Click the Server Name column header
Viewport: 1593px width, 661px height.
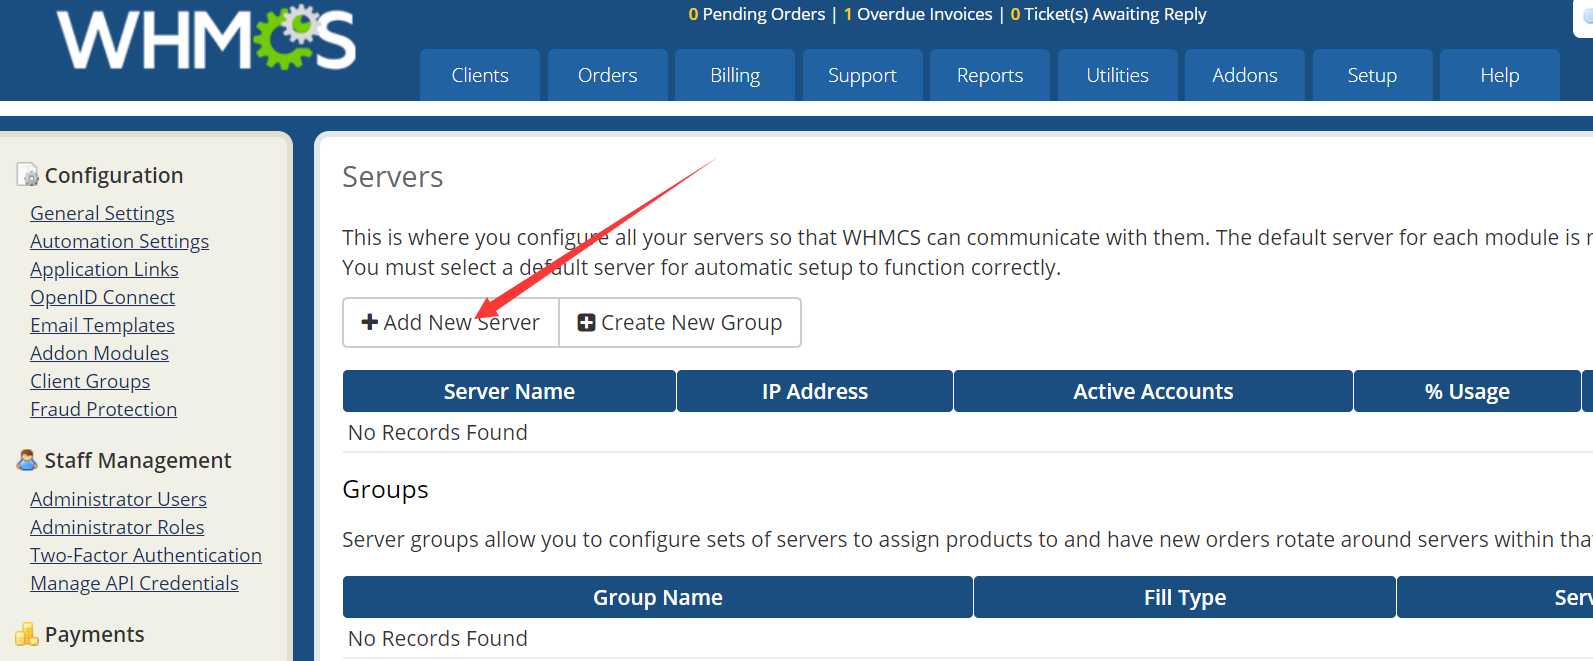pos(509,391)
